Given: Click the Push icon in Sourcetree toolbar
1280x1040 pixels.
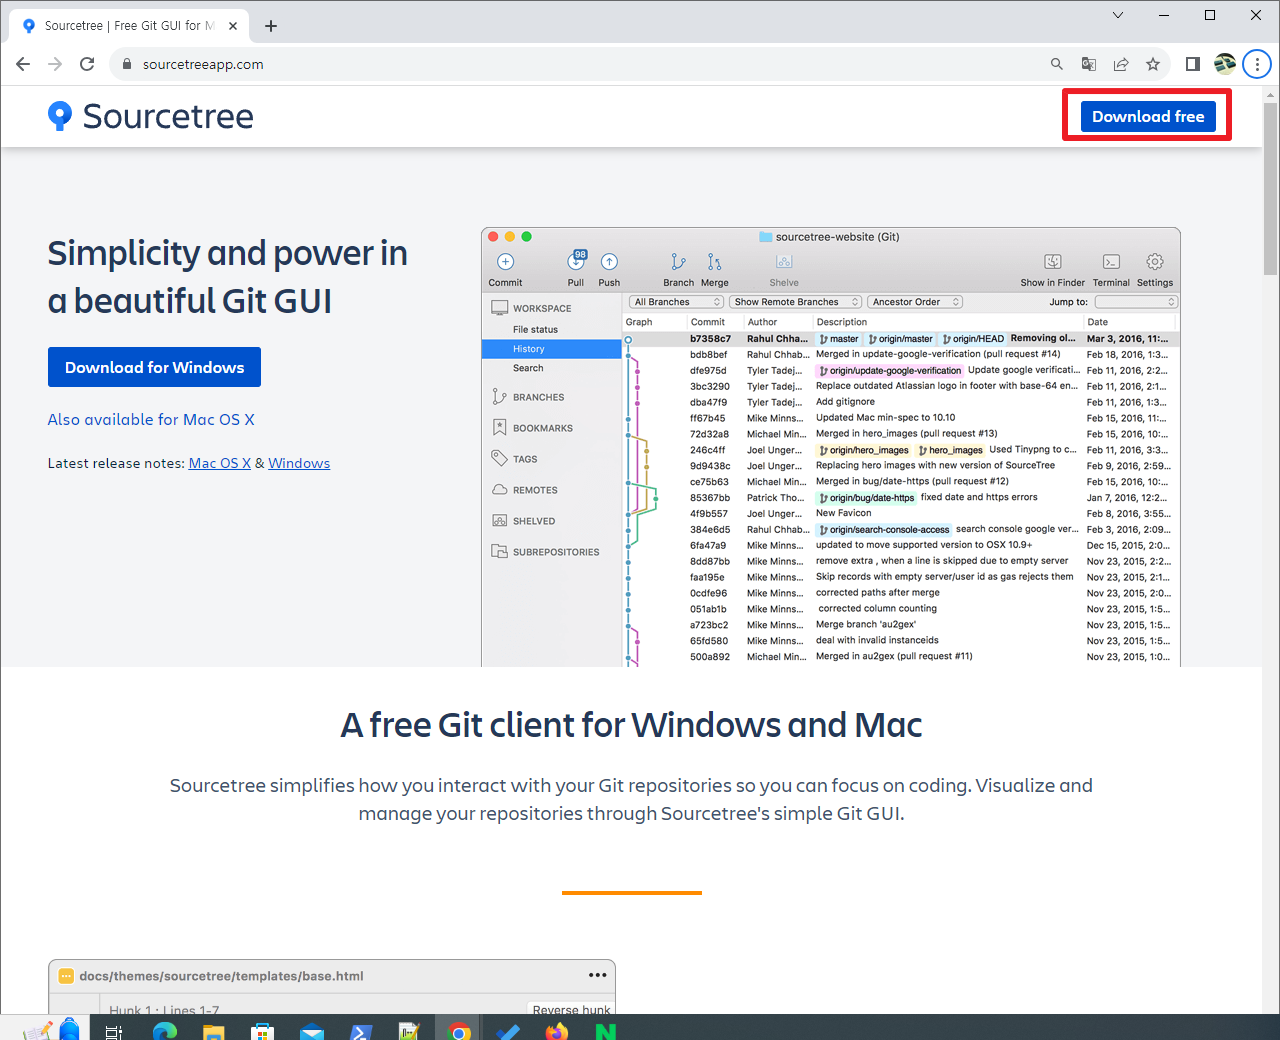Looking at the screenshot, I should (609, 262).
